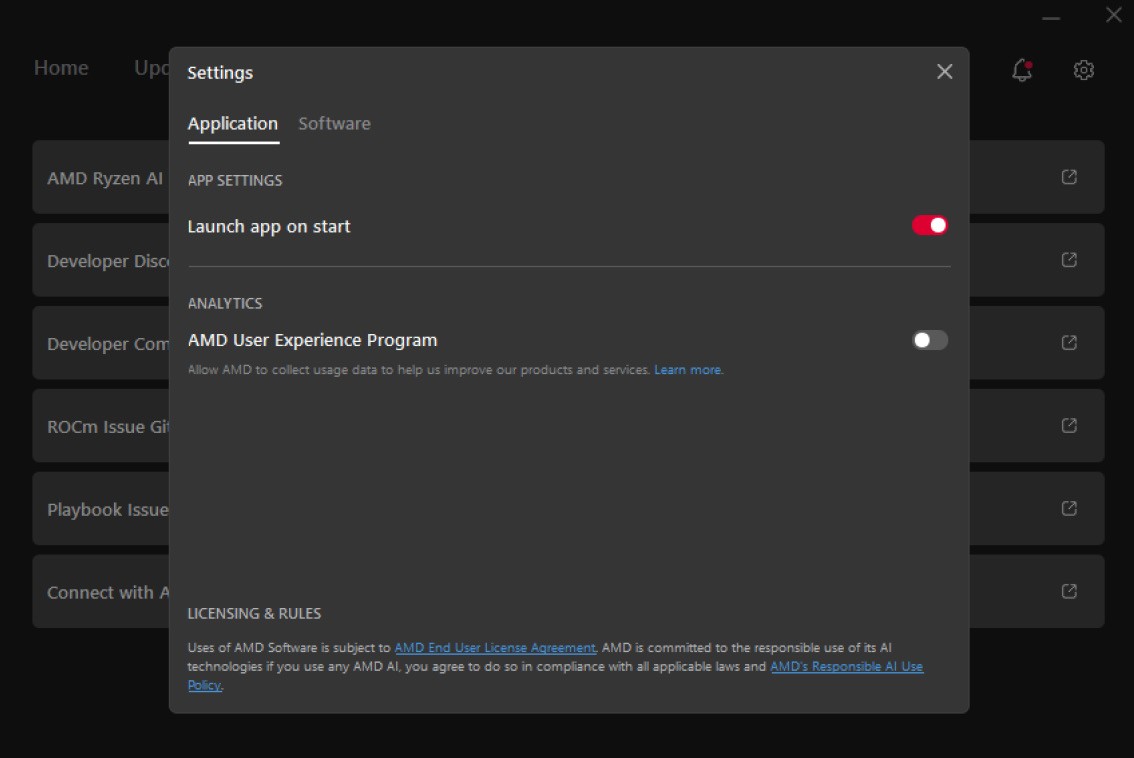The width and height of the screenshot is (1134, 758).
Task: Open external link icon for ROCm Issue row
Action: tap(1069, 425)
